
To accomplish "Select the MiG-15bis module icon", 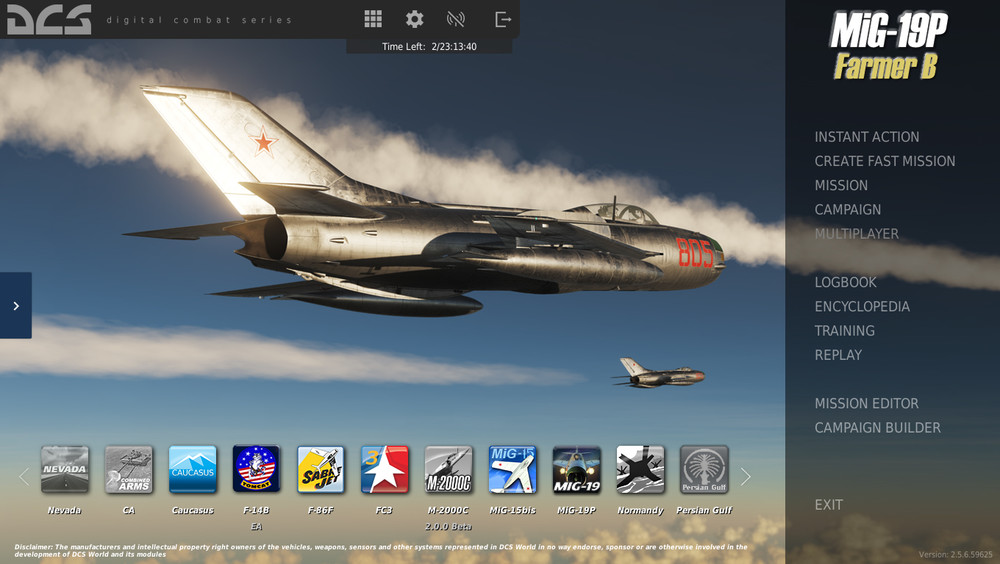I will point(513,470).
